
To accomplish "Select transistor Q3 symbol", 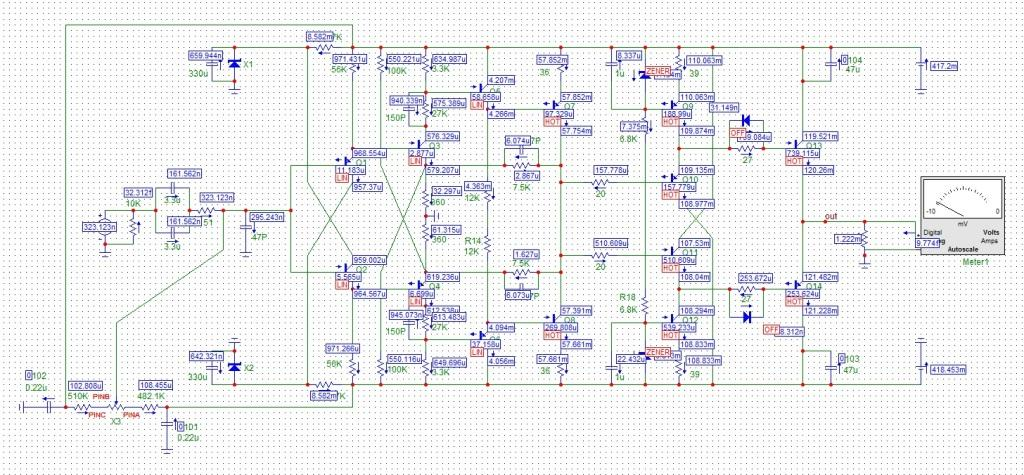I will tap(419, 144).
